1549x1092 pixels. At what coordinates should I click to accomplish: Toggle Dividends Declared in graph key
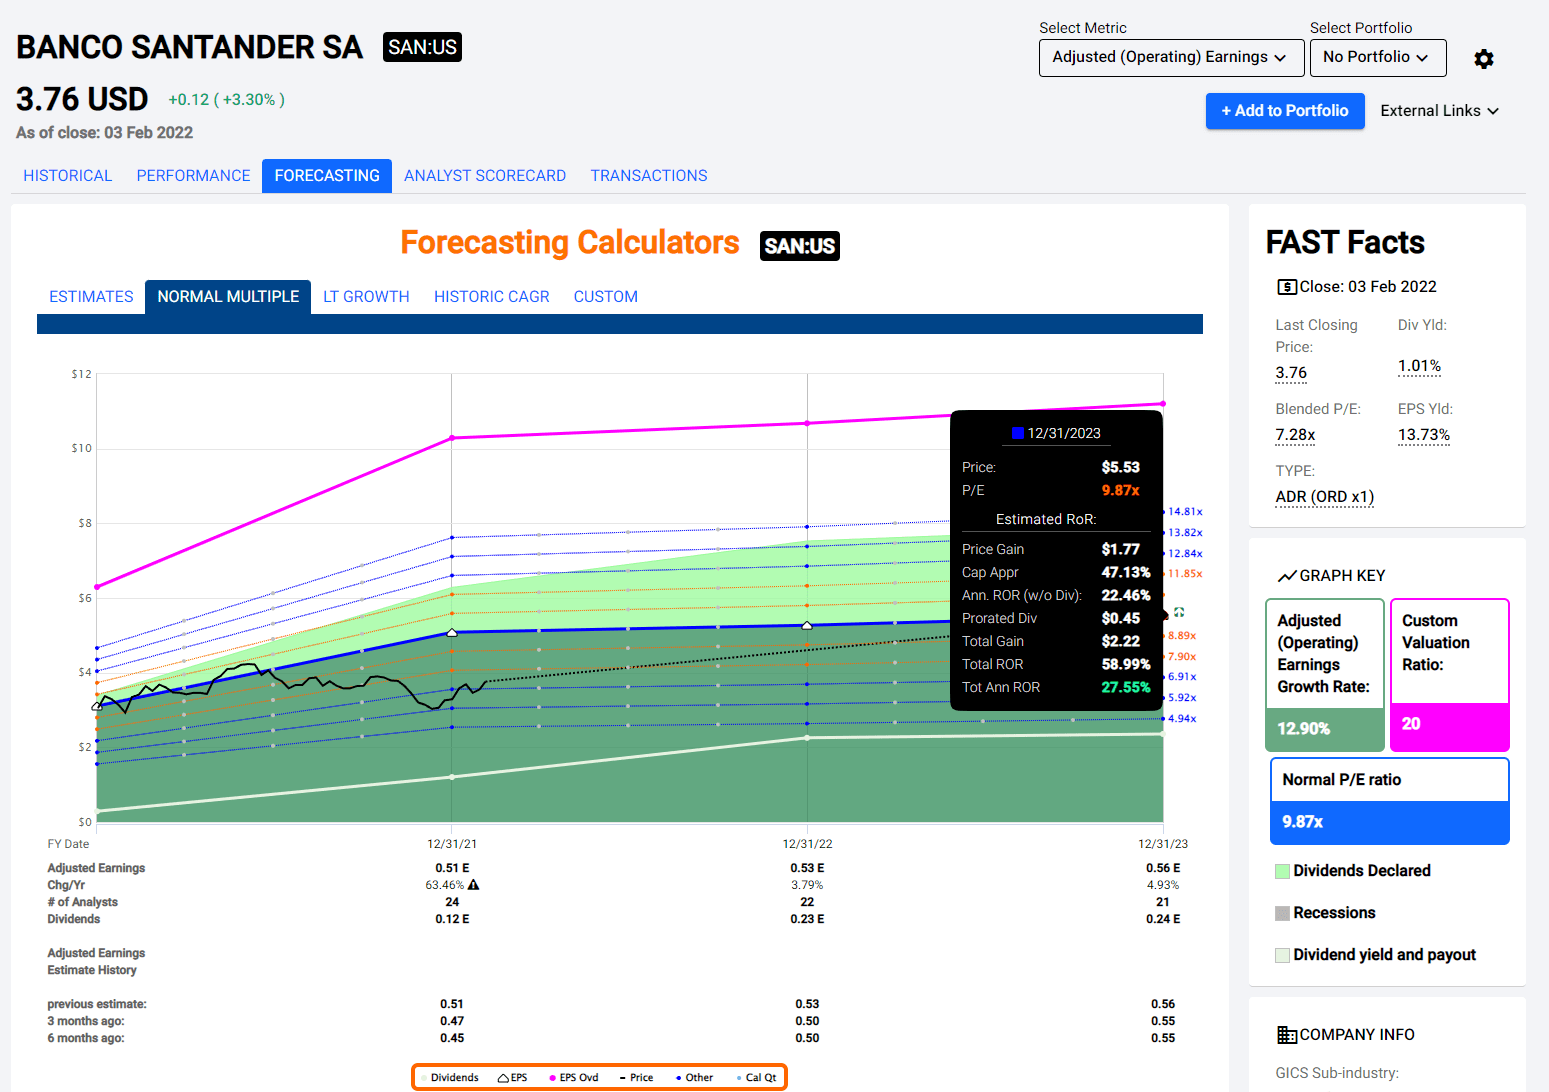point(1353,871)
